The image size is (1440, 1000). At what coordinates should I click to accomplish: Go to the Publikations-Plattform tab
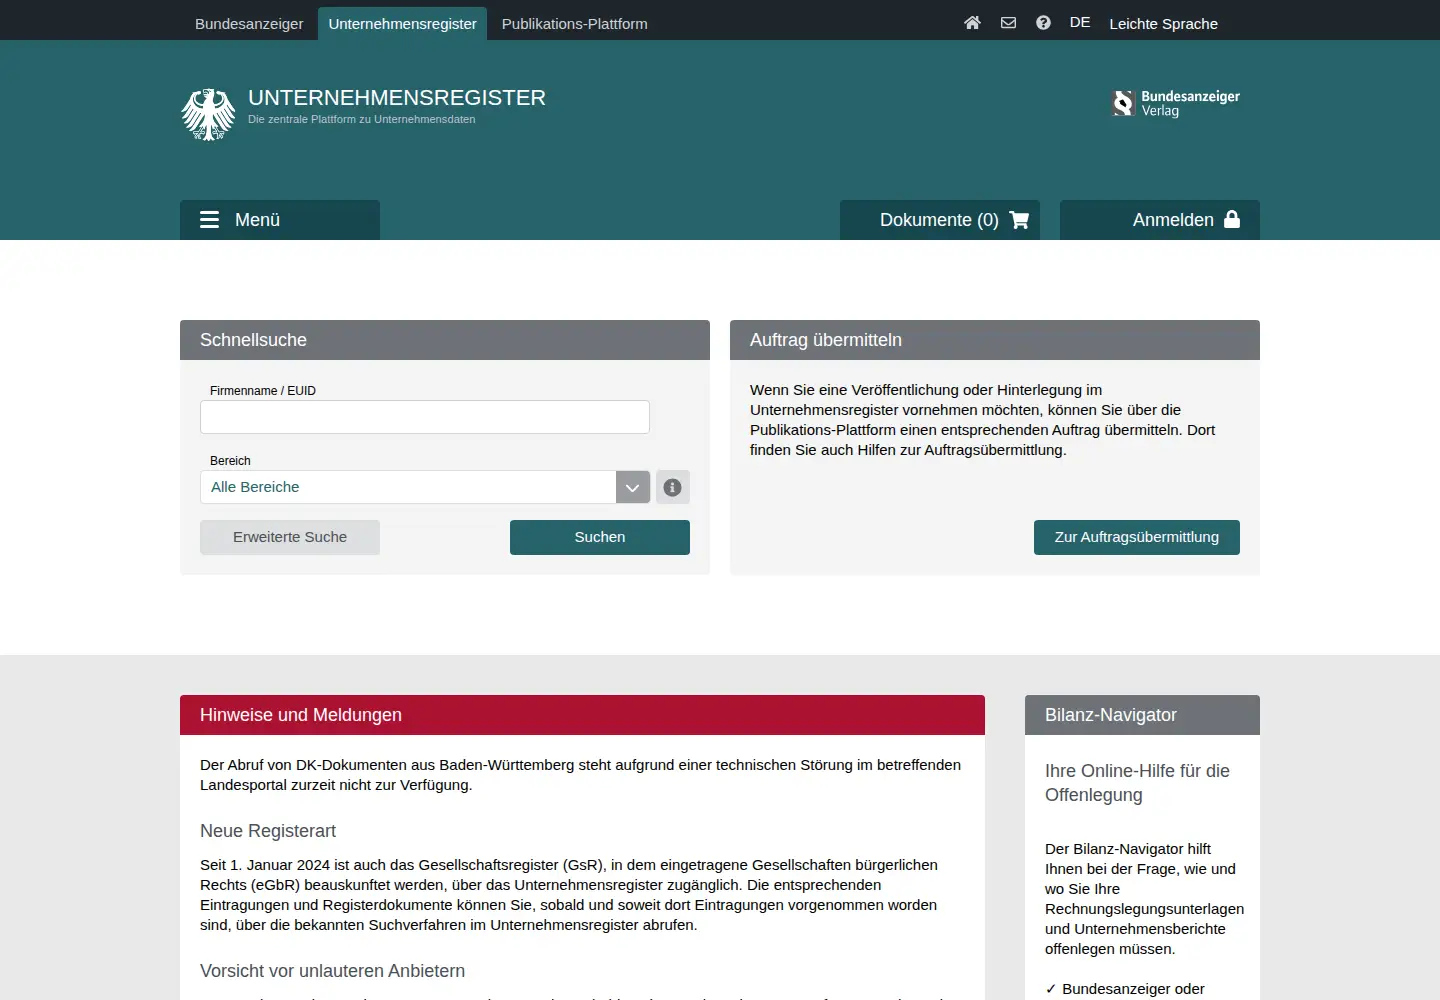[575, 24]
